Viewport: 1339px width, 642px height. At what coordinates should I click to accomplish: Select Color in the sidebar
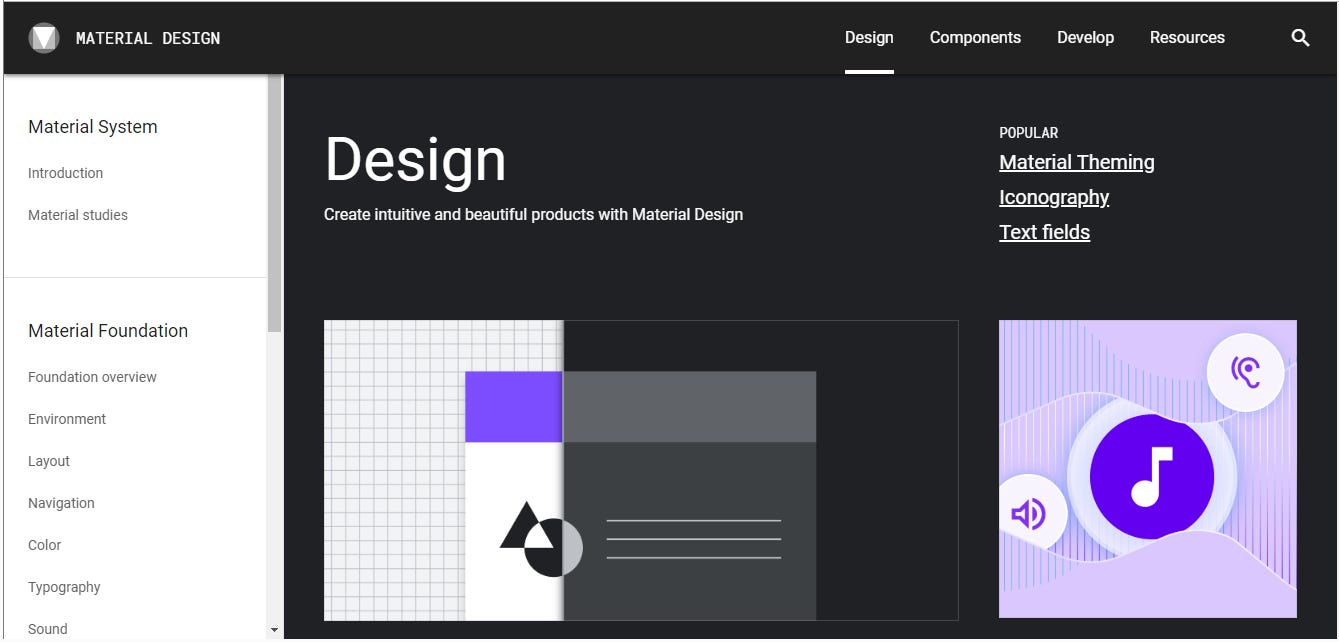[x=45, y=545]
